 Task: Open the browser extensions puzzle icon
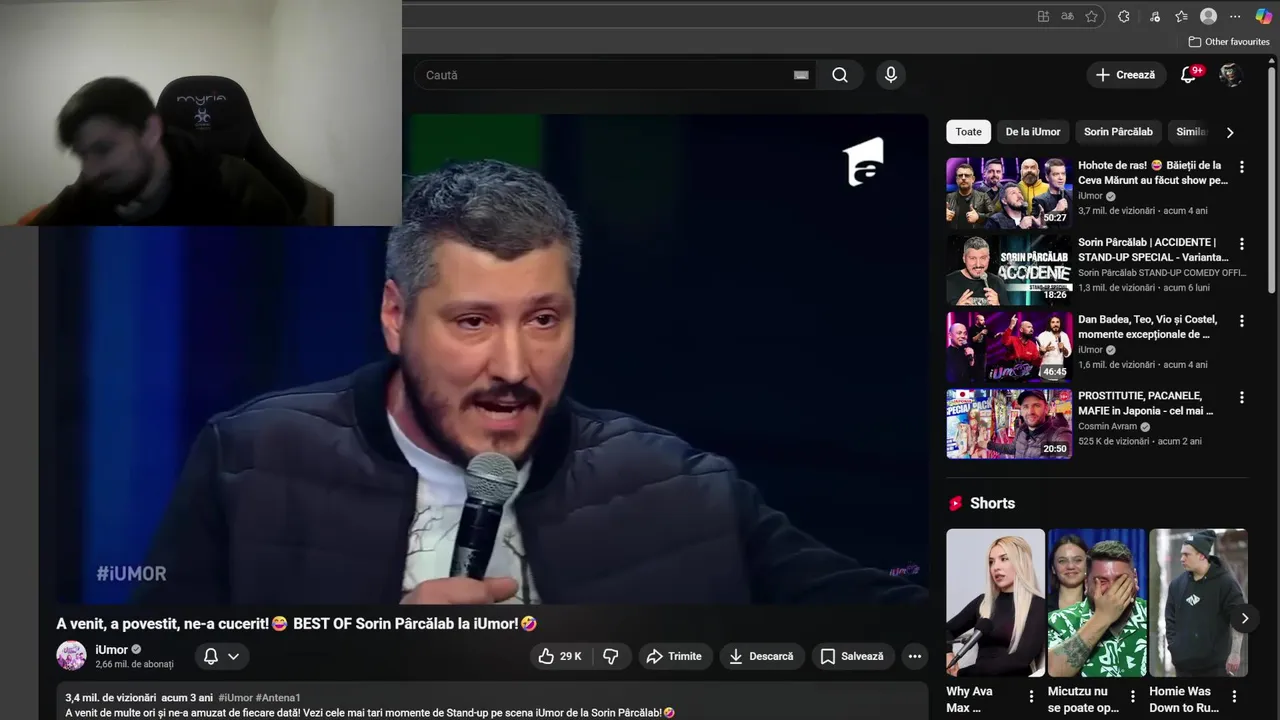tap(1124, 16)
